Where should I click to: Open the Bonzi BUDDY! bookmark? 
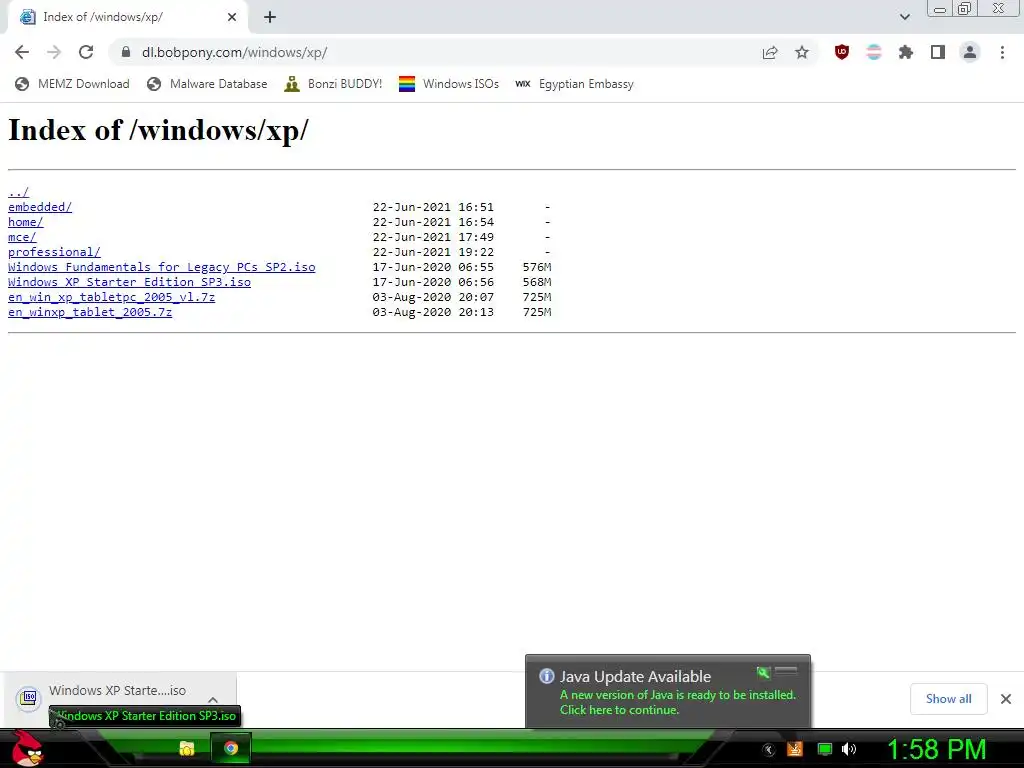[x=333, y=84]
